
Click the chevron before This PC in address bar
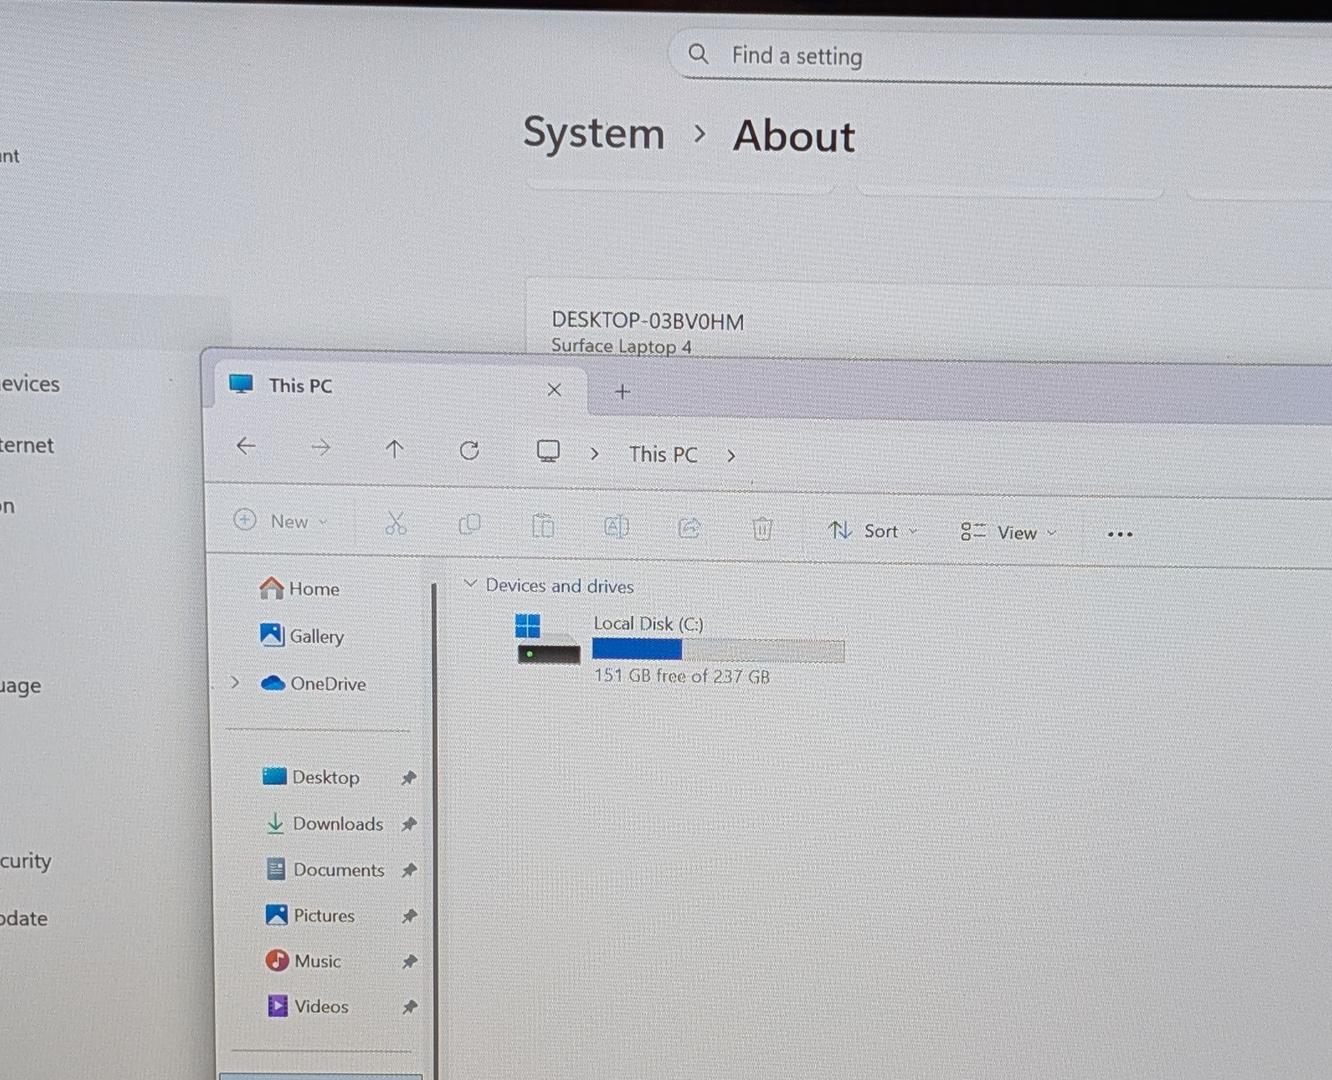click(594, 453)
